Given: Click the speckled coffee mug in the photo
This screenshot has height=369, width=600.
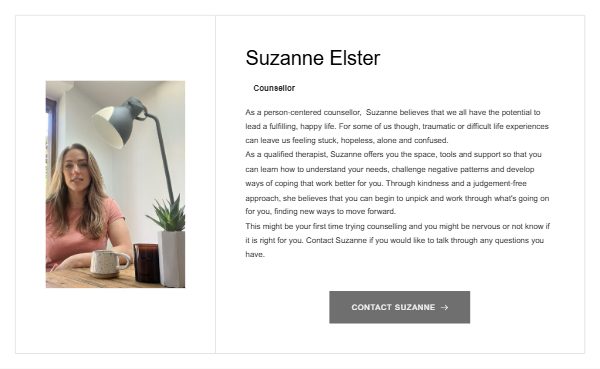Looking at the screenshot, I should 108,263.
